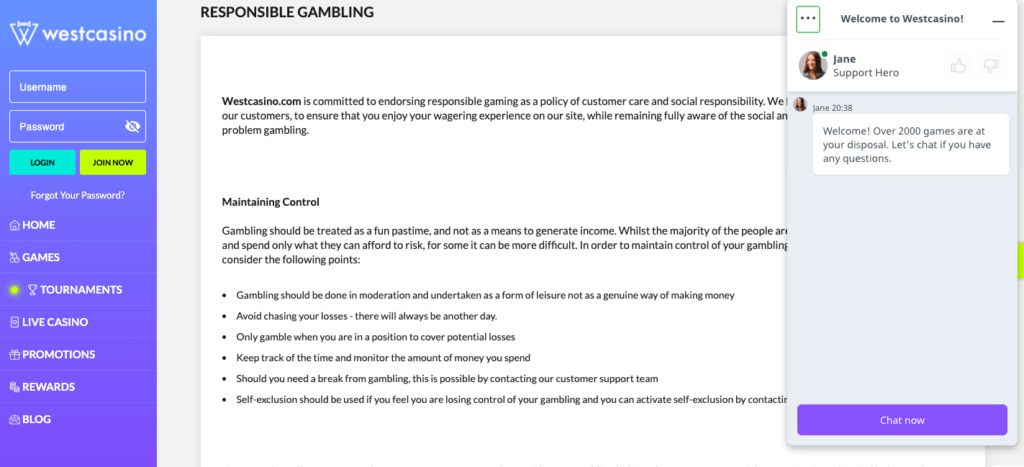This screenshot has height=467, width=1024.
Task: Open Forgot Your Password link
Action: pyautogui.click(x=78, y=195)
